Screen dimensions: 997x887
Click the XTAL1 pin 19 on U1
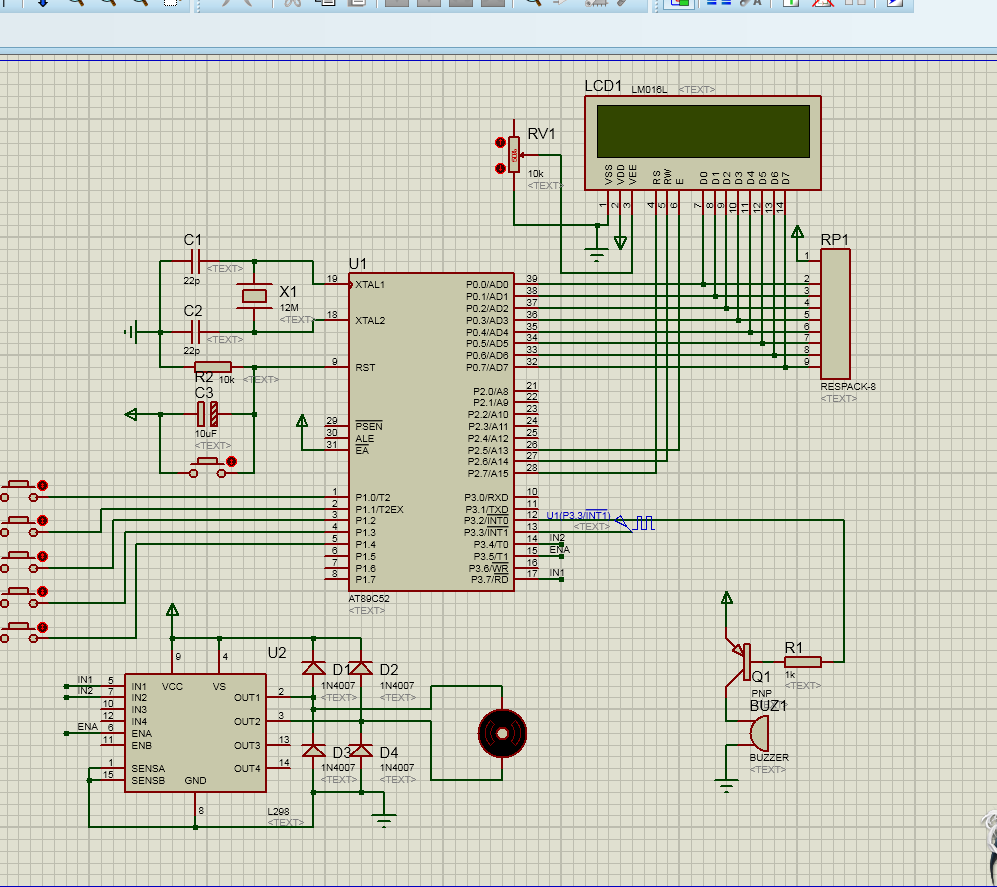click(x=337, y=284)
